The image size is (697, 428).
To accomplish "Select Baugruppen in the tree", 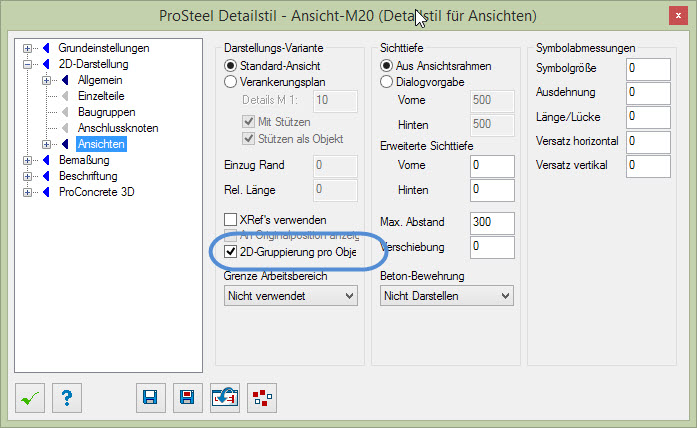I will click(x=107, y=112).
